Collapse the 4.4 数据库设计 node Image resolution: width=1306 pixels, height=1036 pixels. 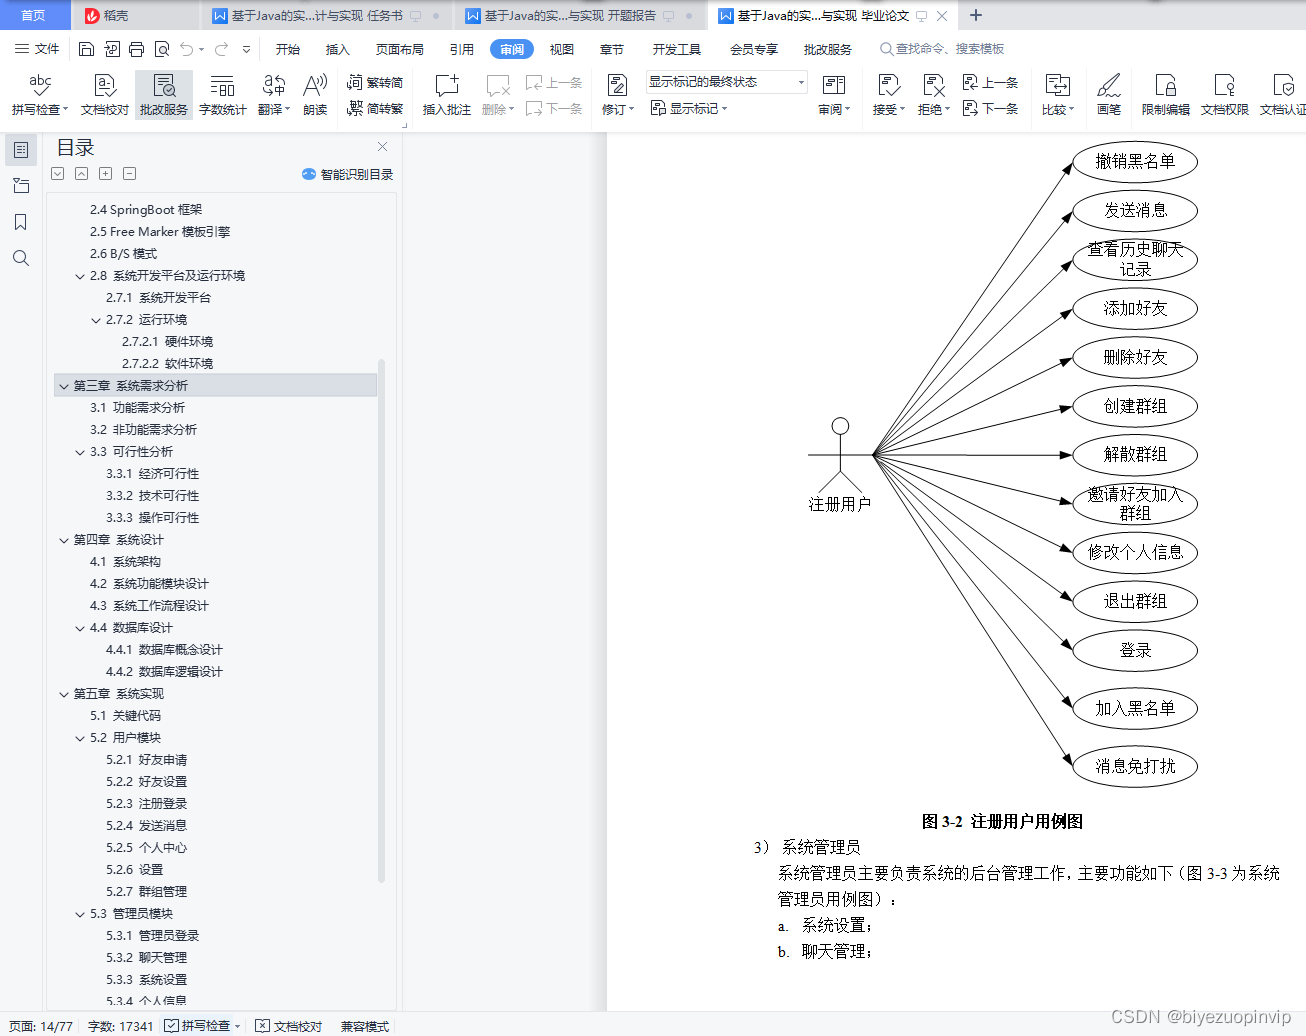point(80,628)
